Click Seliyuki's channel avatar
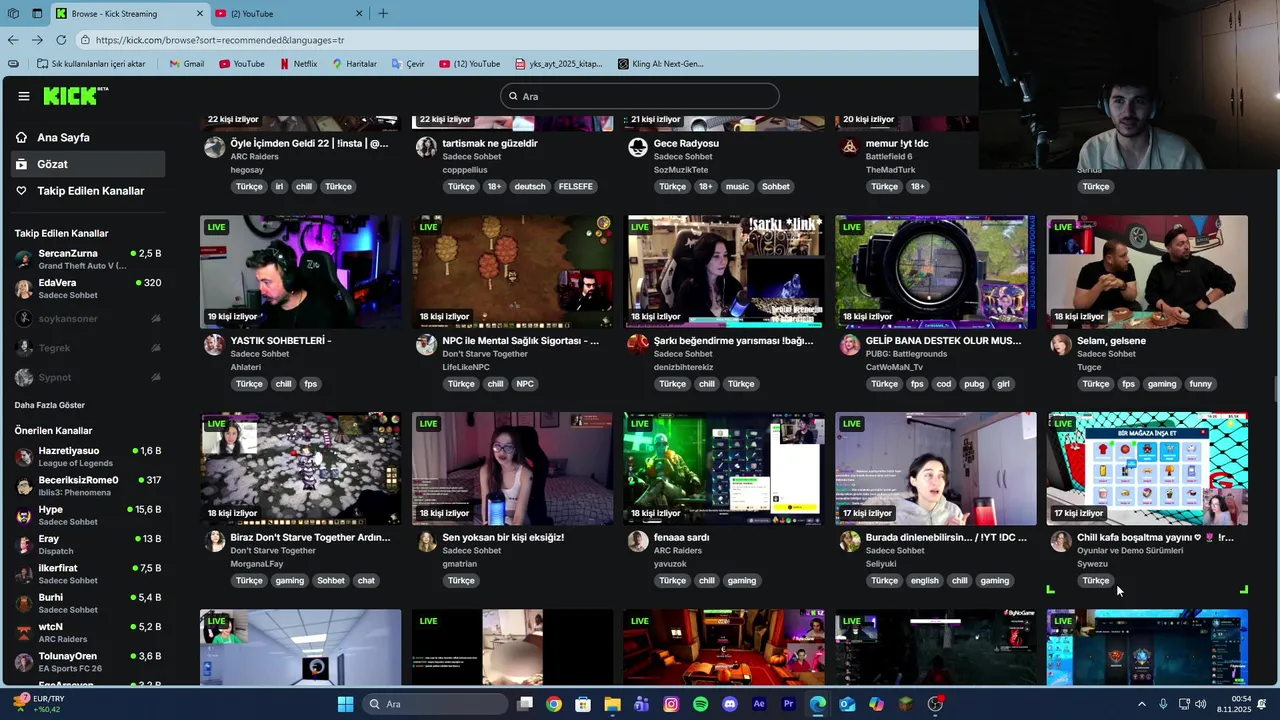Screen dimensions: 1280x720 (850, 542)
